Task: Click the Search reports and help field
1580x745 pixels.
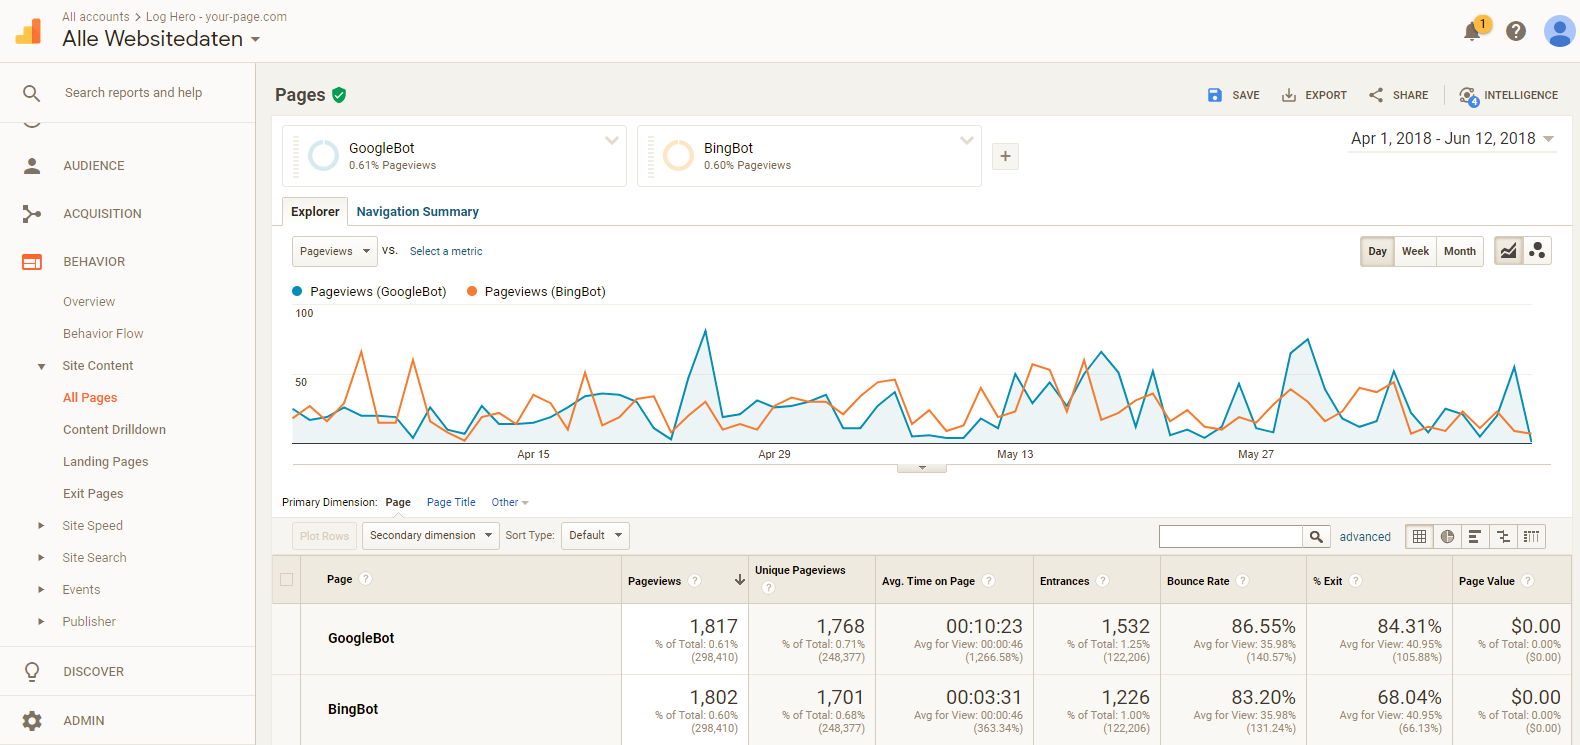Action: click(133, 93)
